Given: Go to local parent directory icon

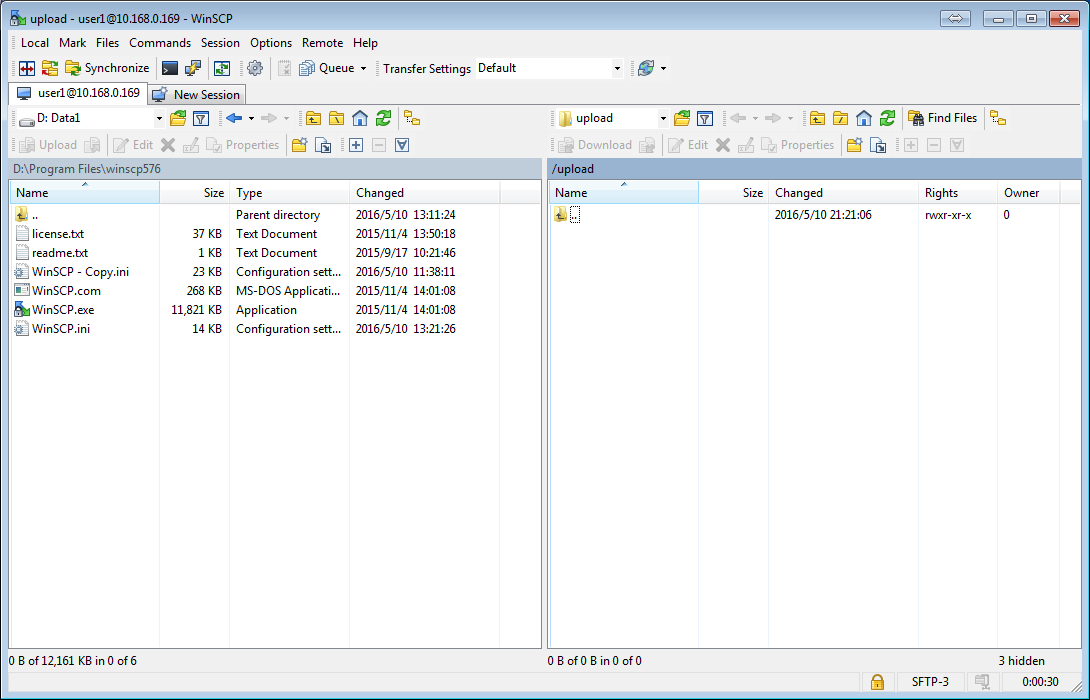Looking at the screenshot, I should (x=314, y=118).
